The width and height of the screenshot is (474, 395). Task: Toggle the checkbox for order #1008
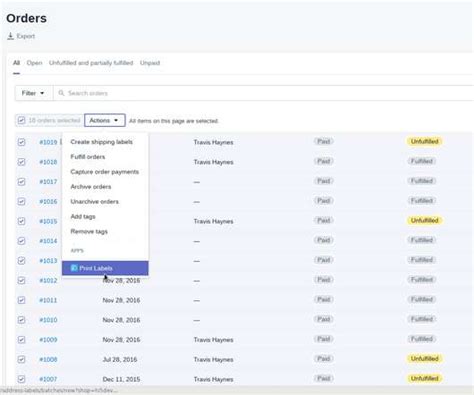(21, 359)
